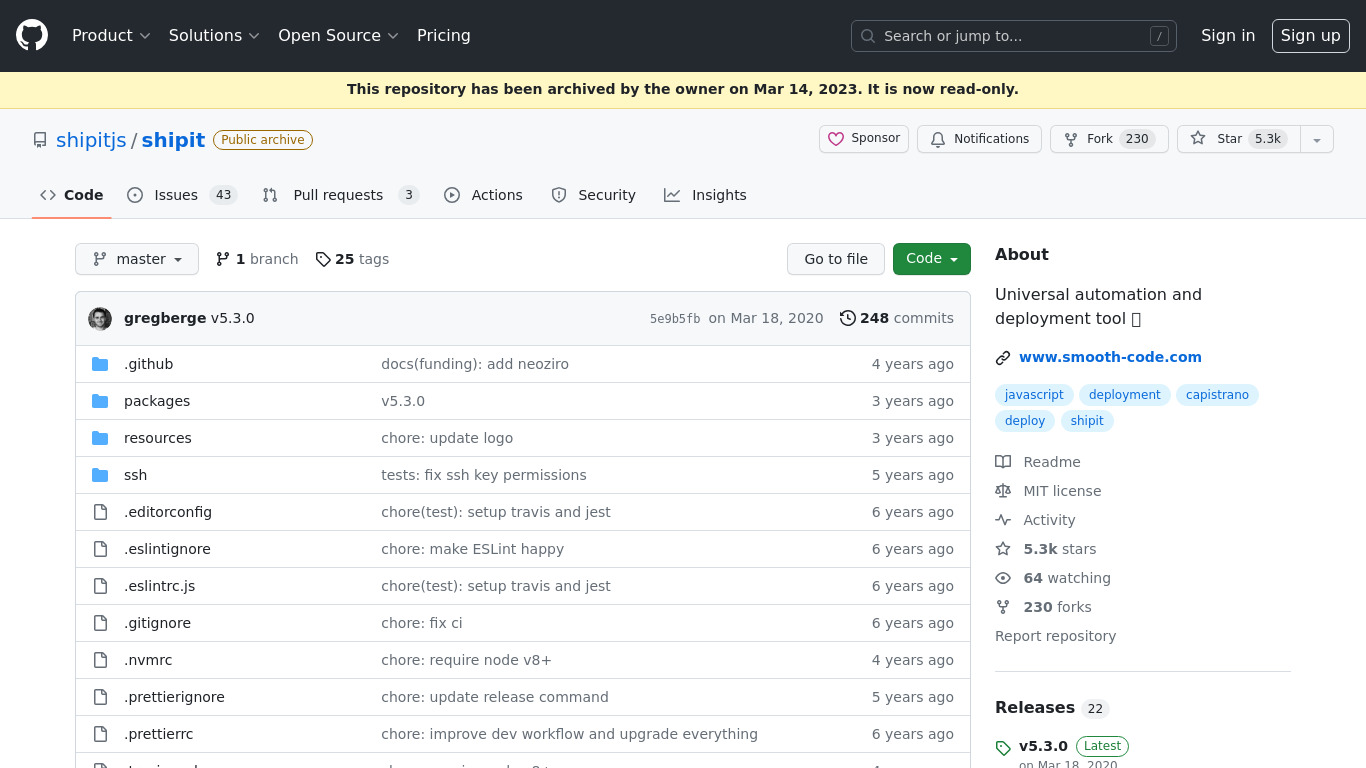
Task: Select the capistrano topic tag
Action: [1217, 395]
